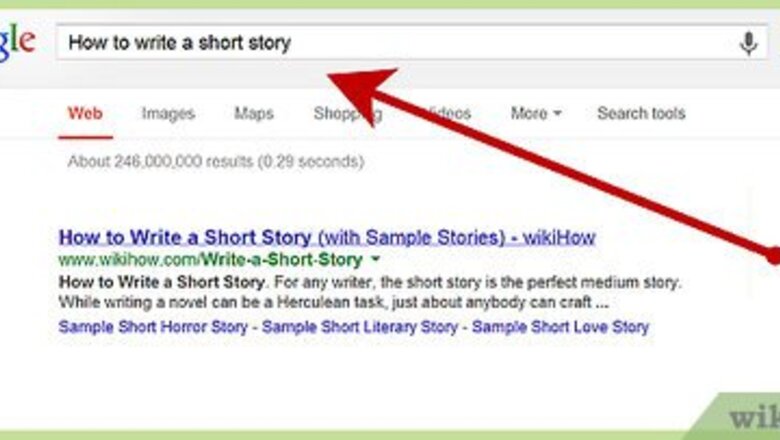Image resolution: width=780 pixels, height=440 pixels.
Task: Click the partial Google logo
Action: (x=17, y=43)
